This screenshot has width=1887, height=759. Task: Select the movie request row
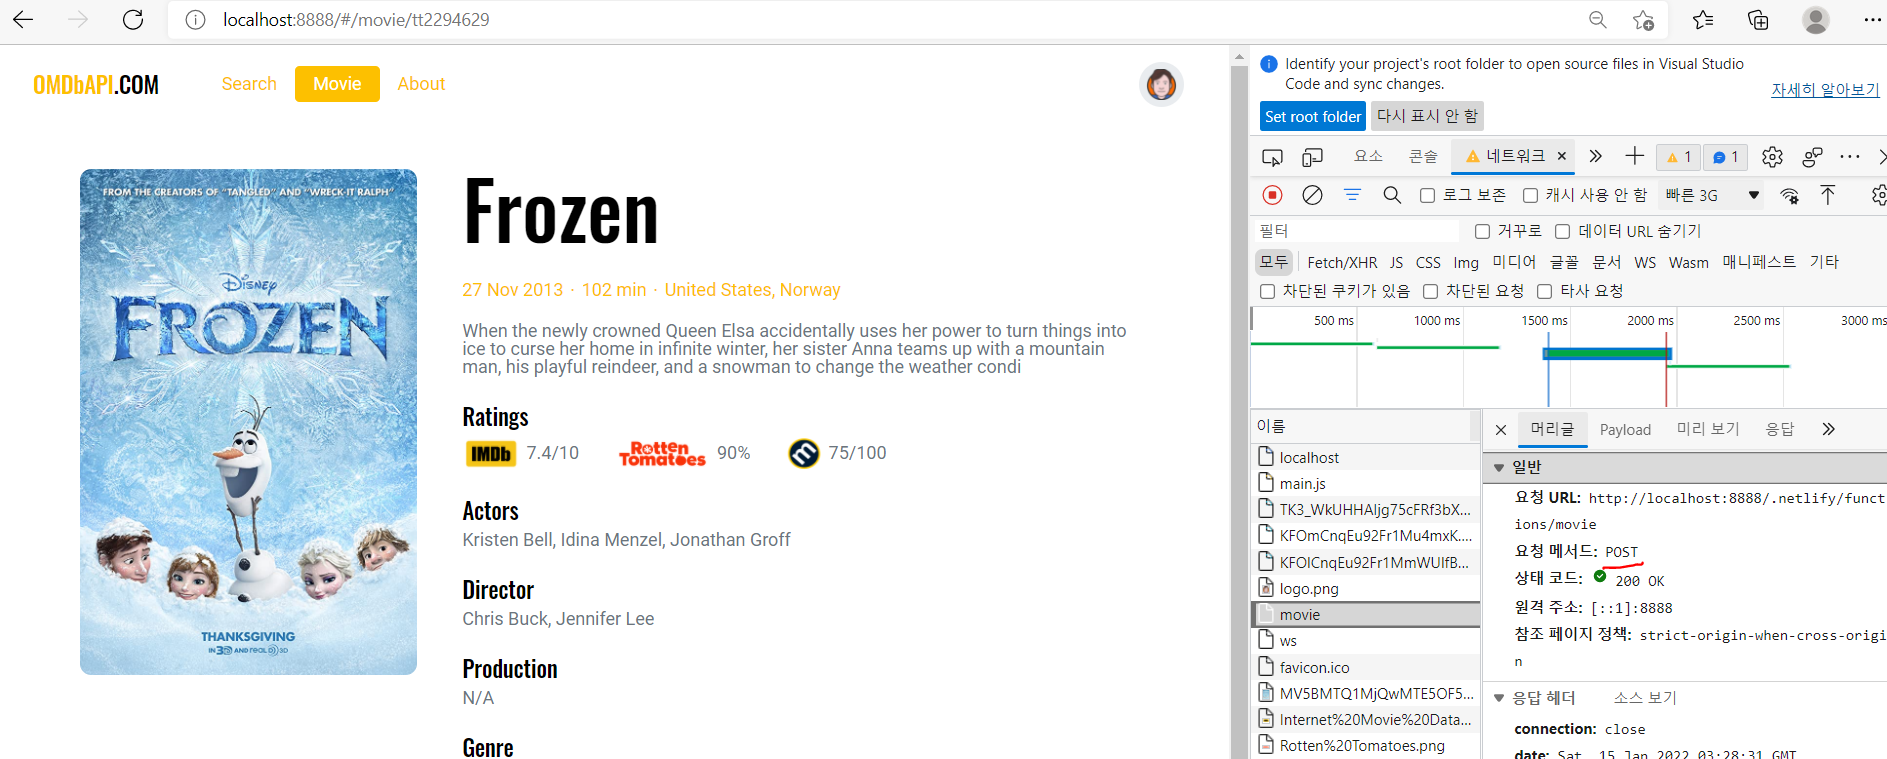1366,615
